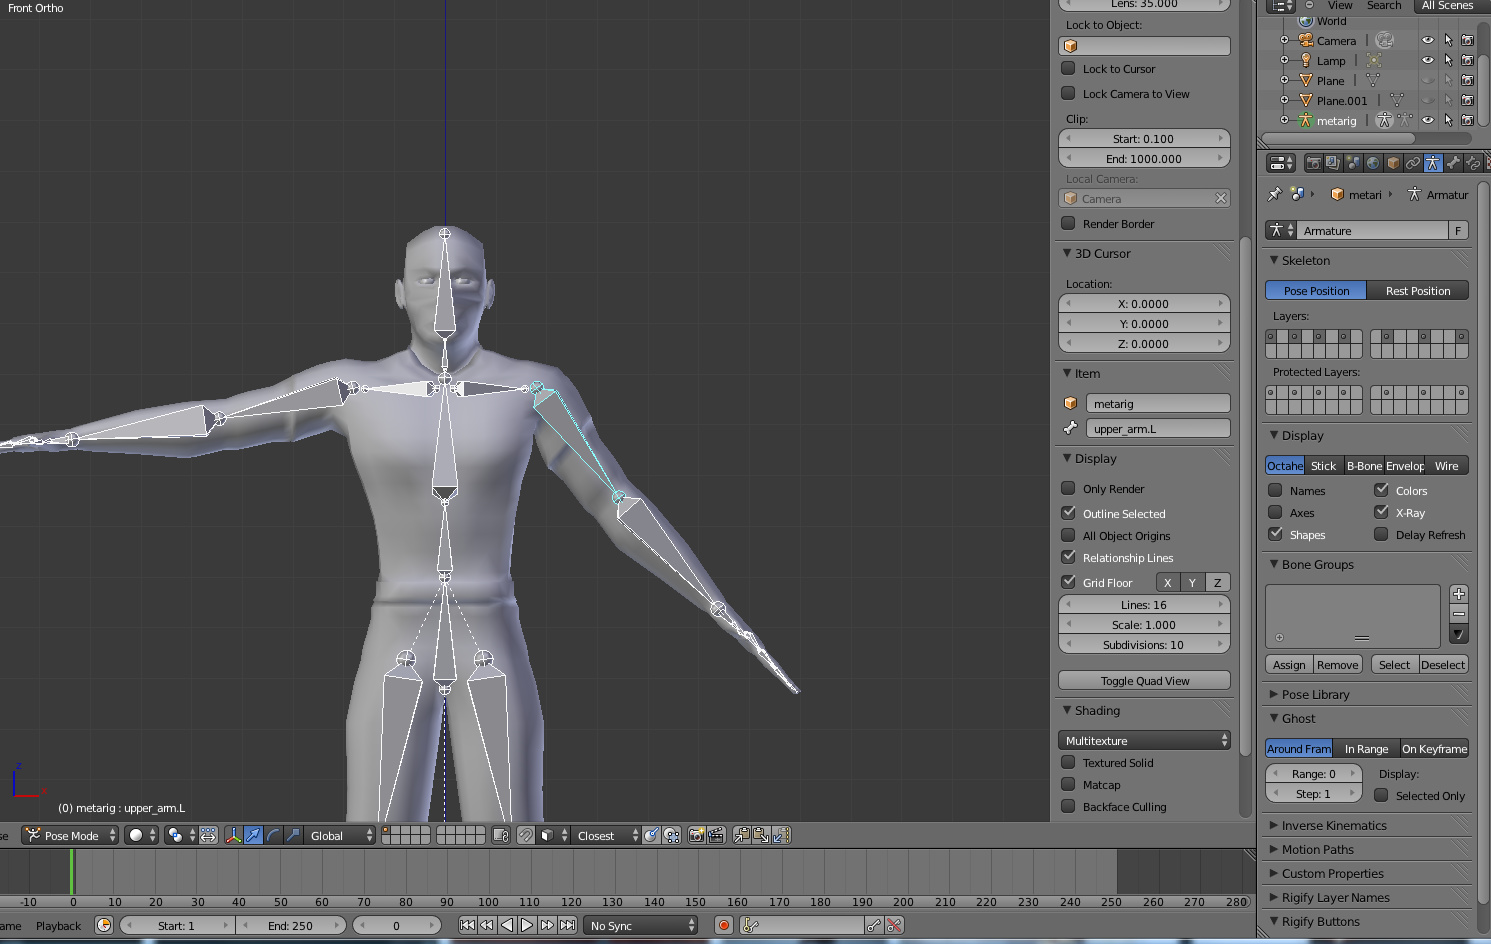1491x944 pixels.
Task: Click the Grid Floor Scale 1.000 field
Action: click(x=1144, y=624)
